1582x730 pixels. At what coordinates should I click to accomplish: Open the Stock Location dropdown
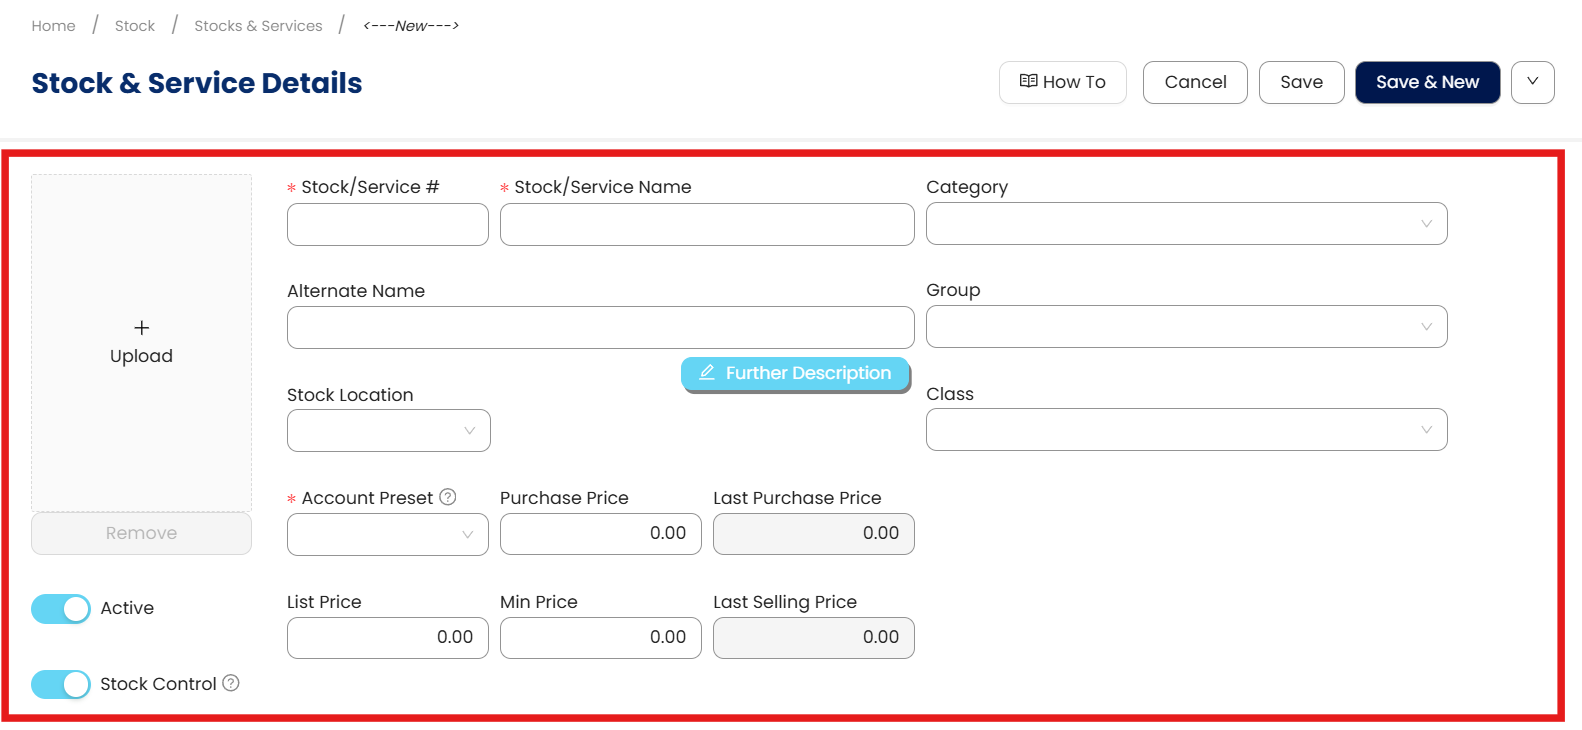388,431
